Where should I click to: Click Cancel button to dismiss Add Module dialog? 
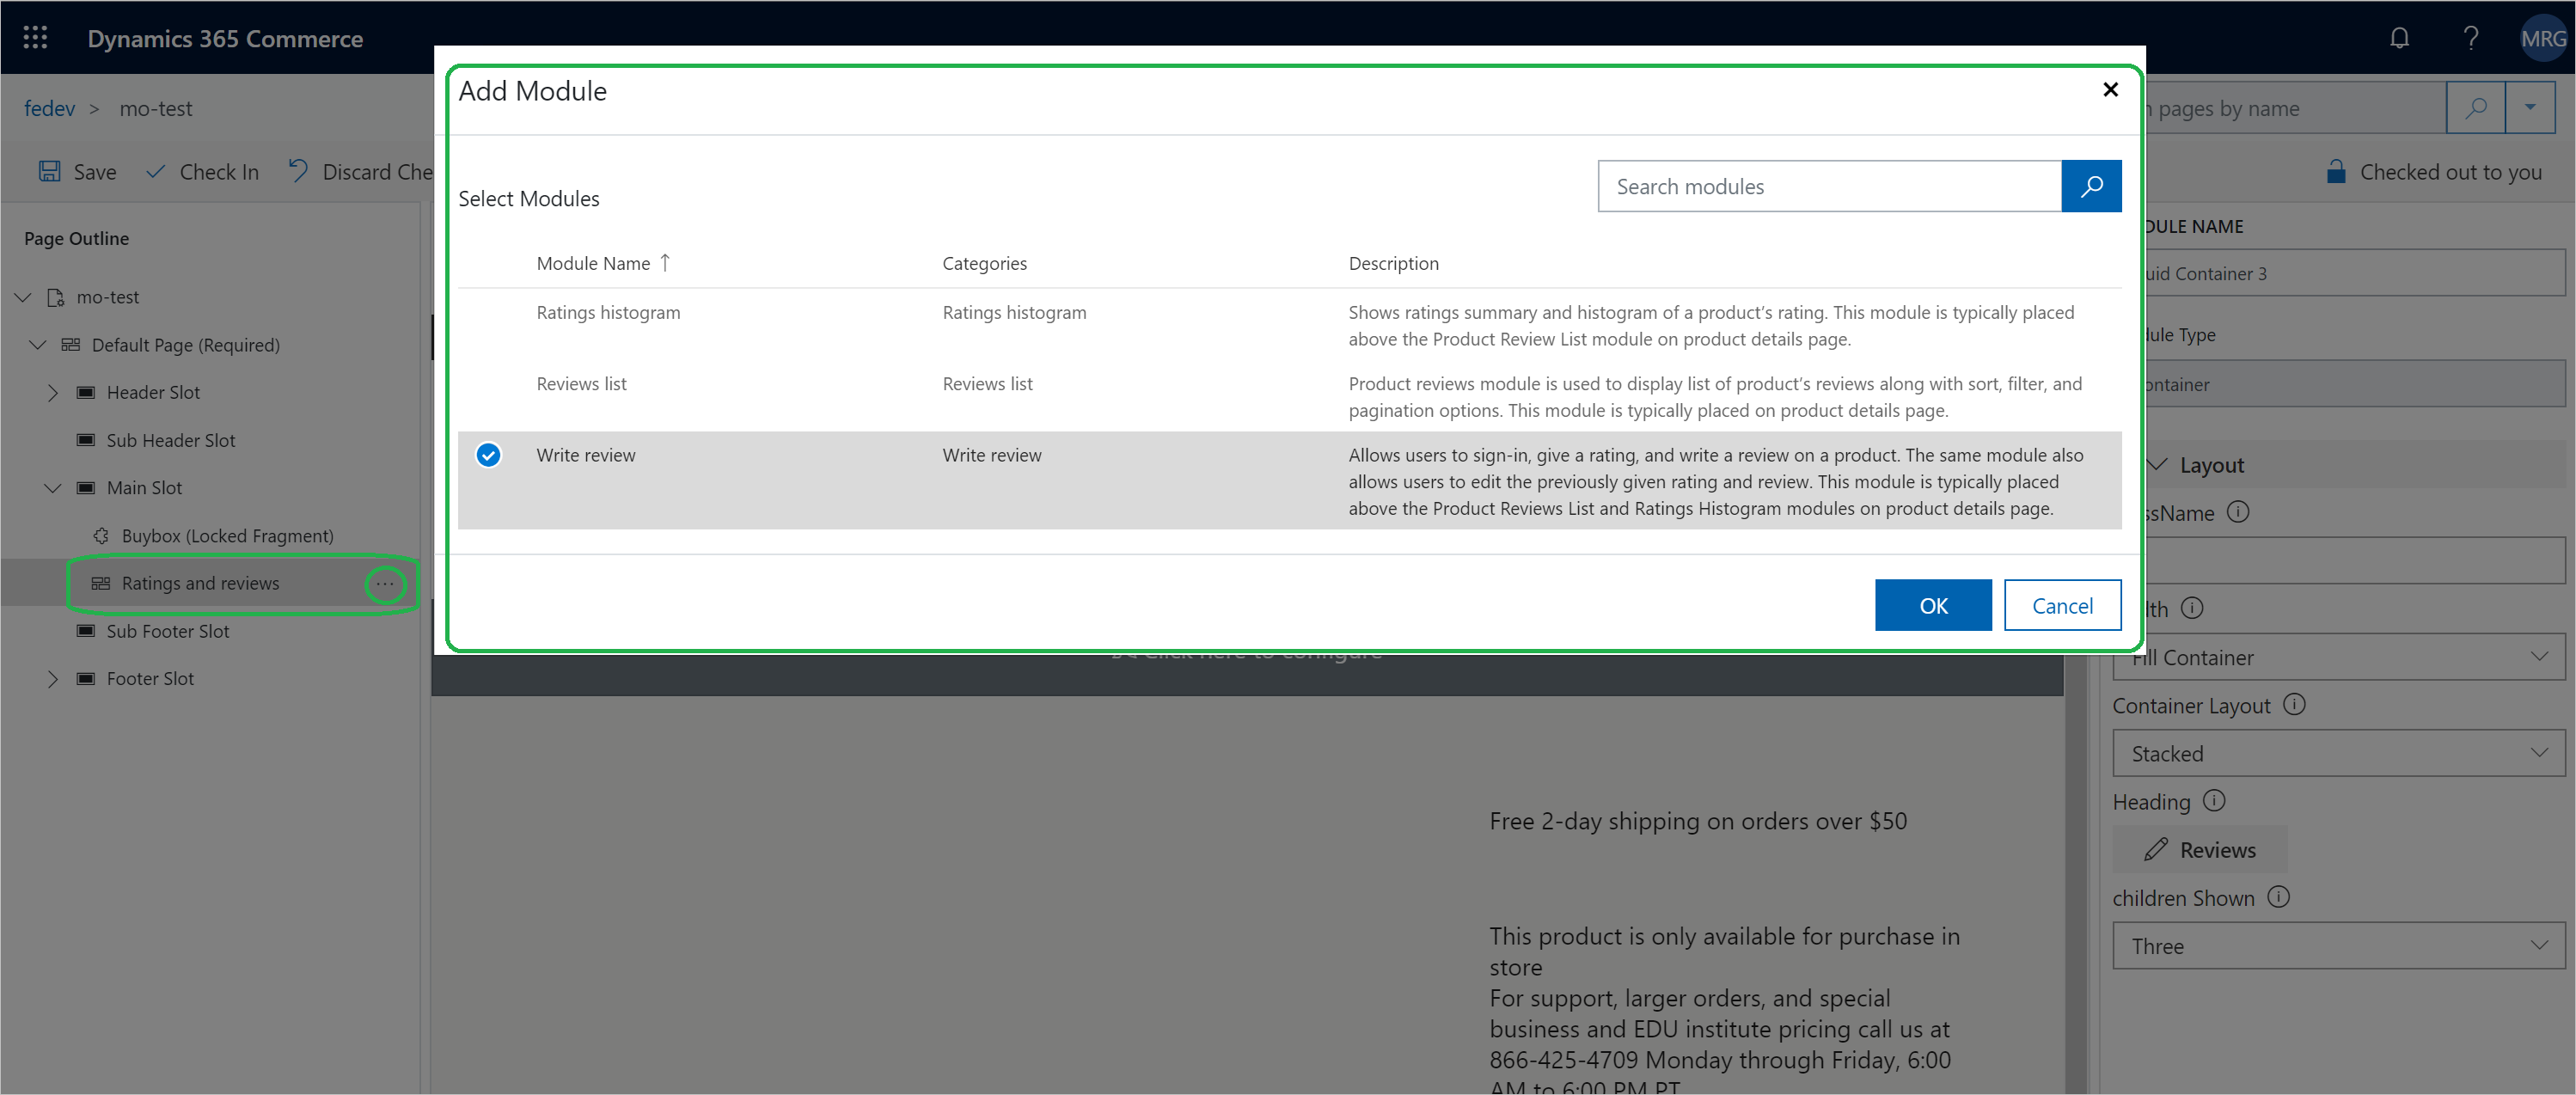(x=2062, y=604)
